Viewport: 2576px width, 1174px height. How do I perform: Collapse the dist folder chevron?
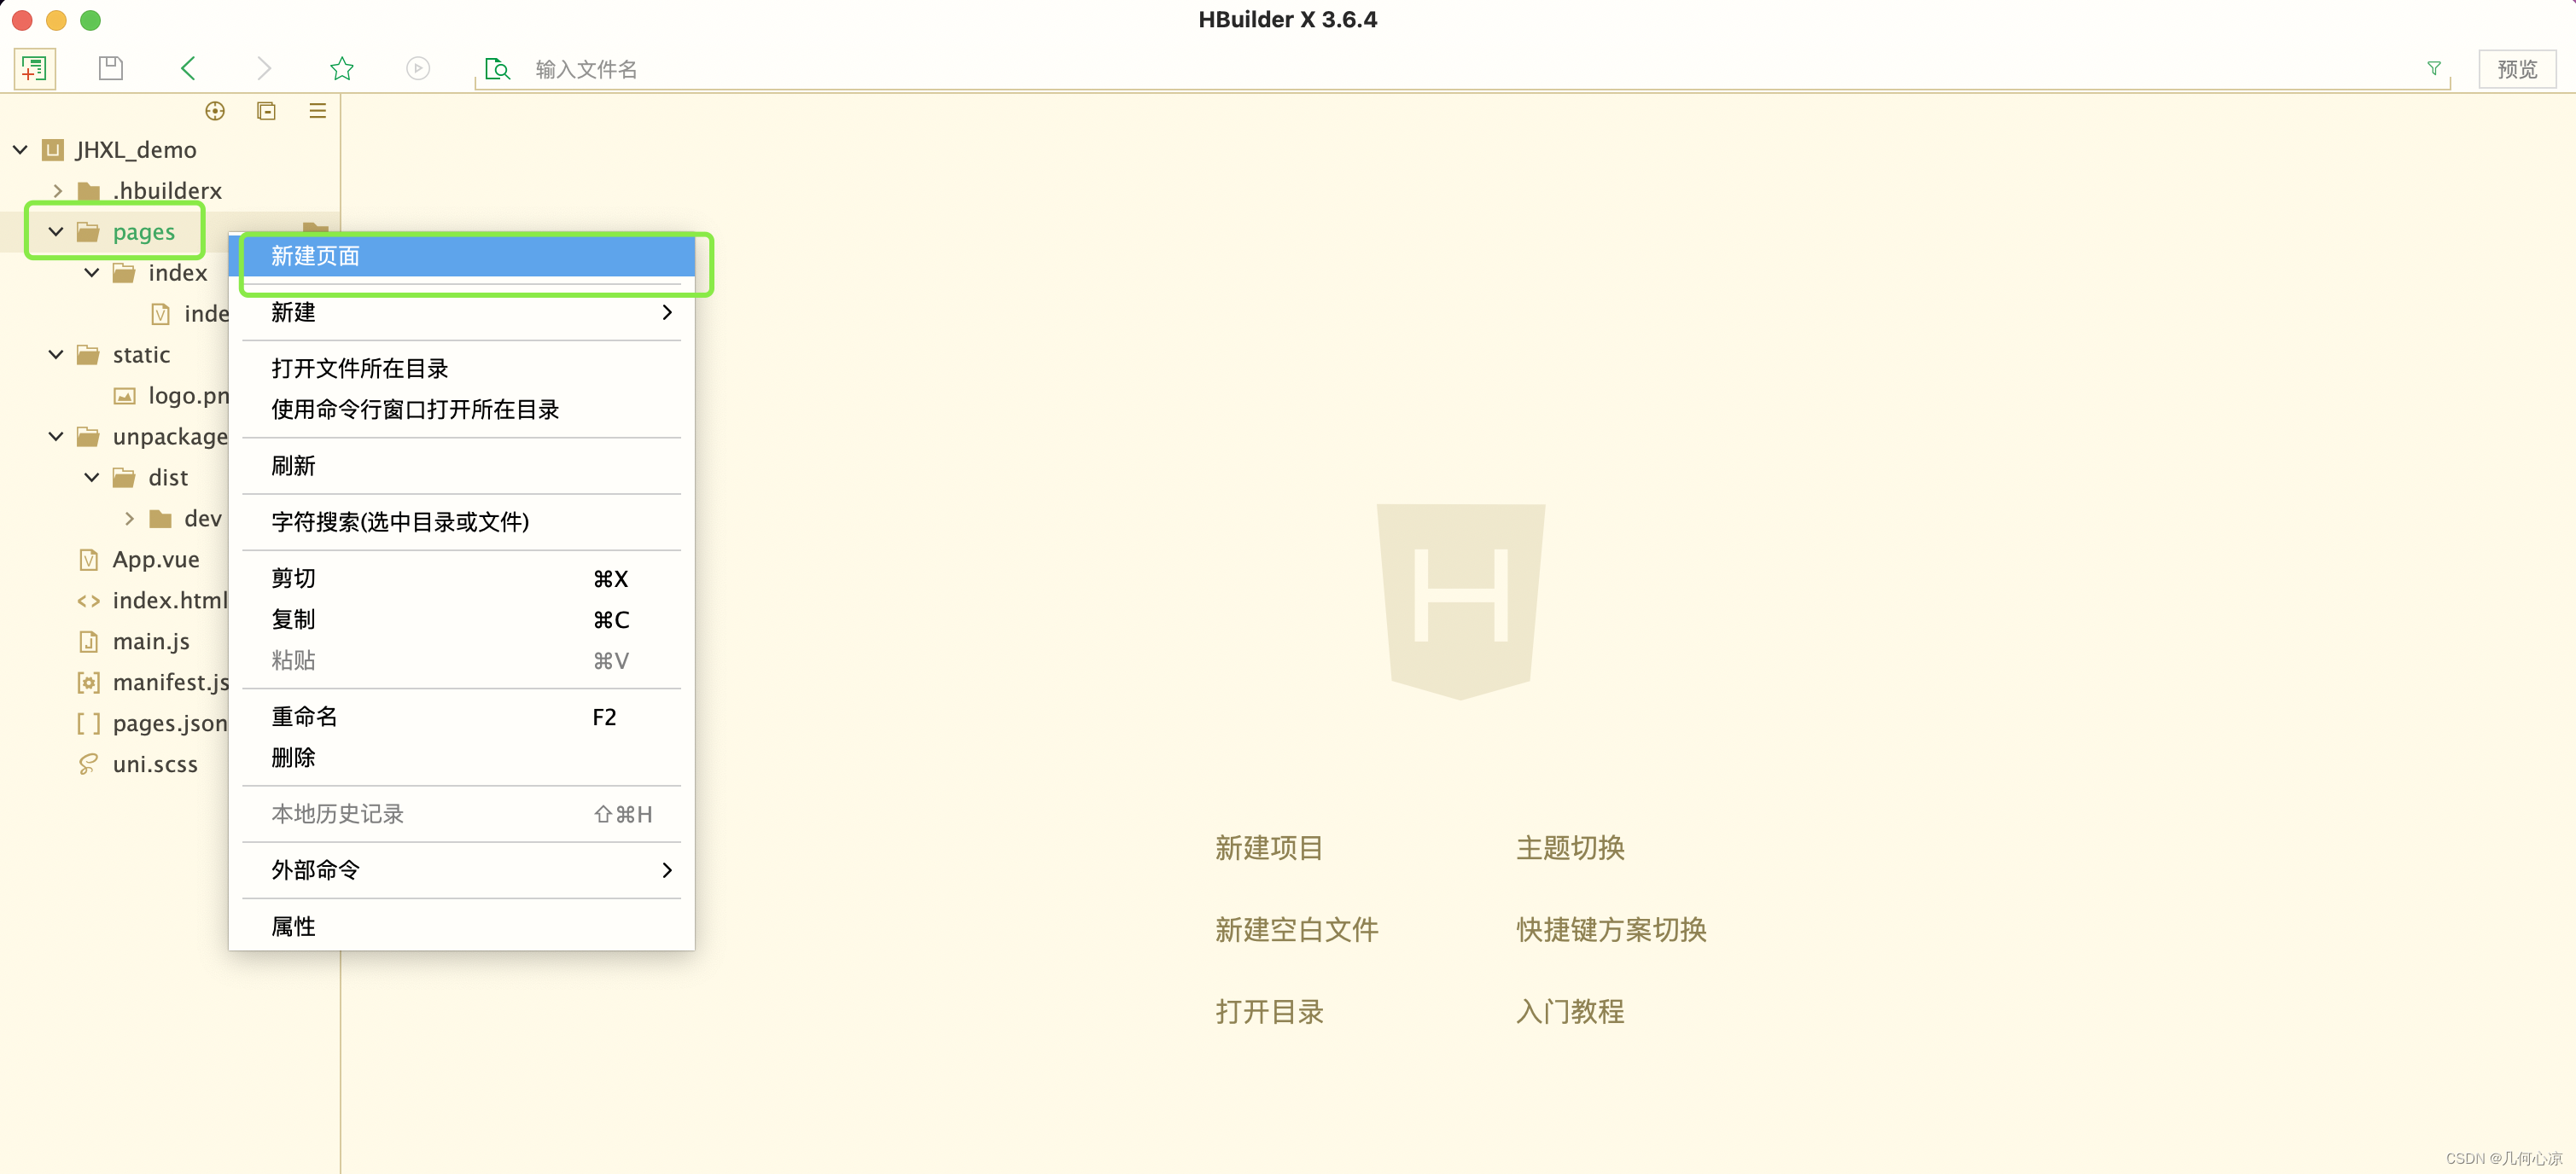tap(92, 478)
